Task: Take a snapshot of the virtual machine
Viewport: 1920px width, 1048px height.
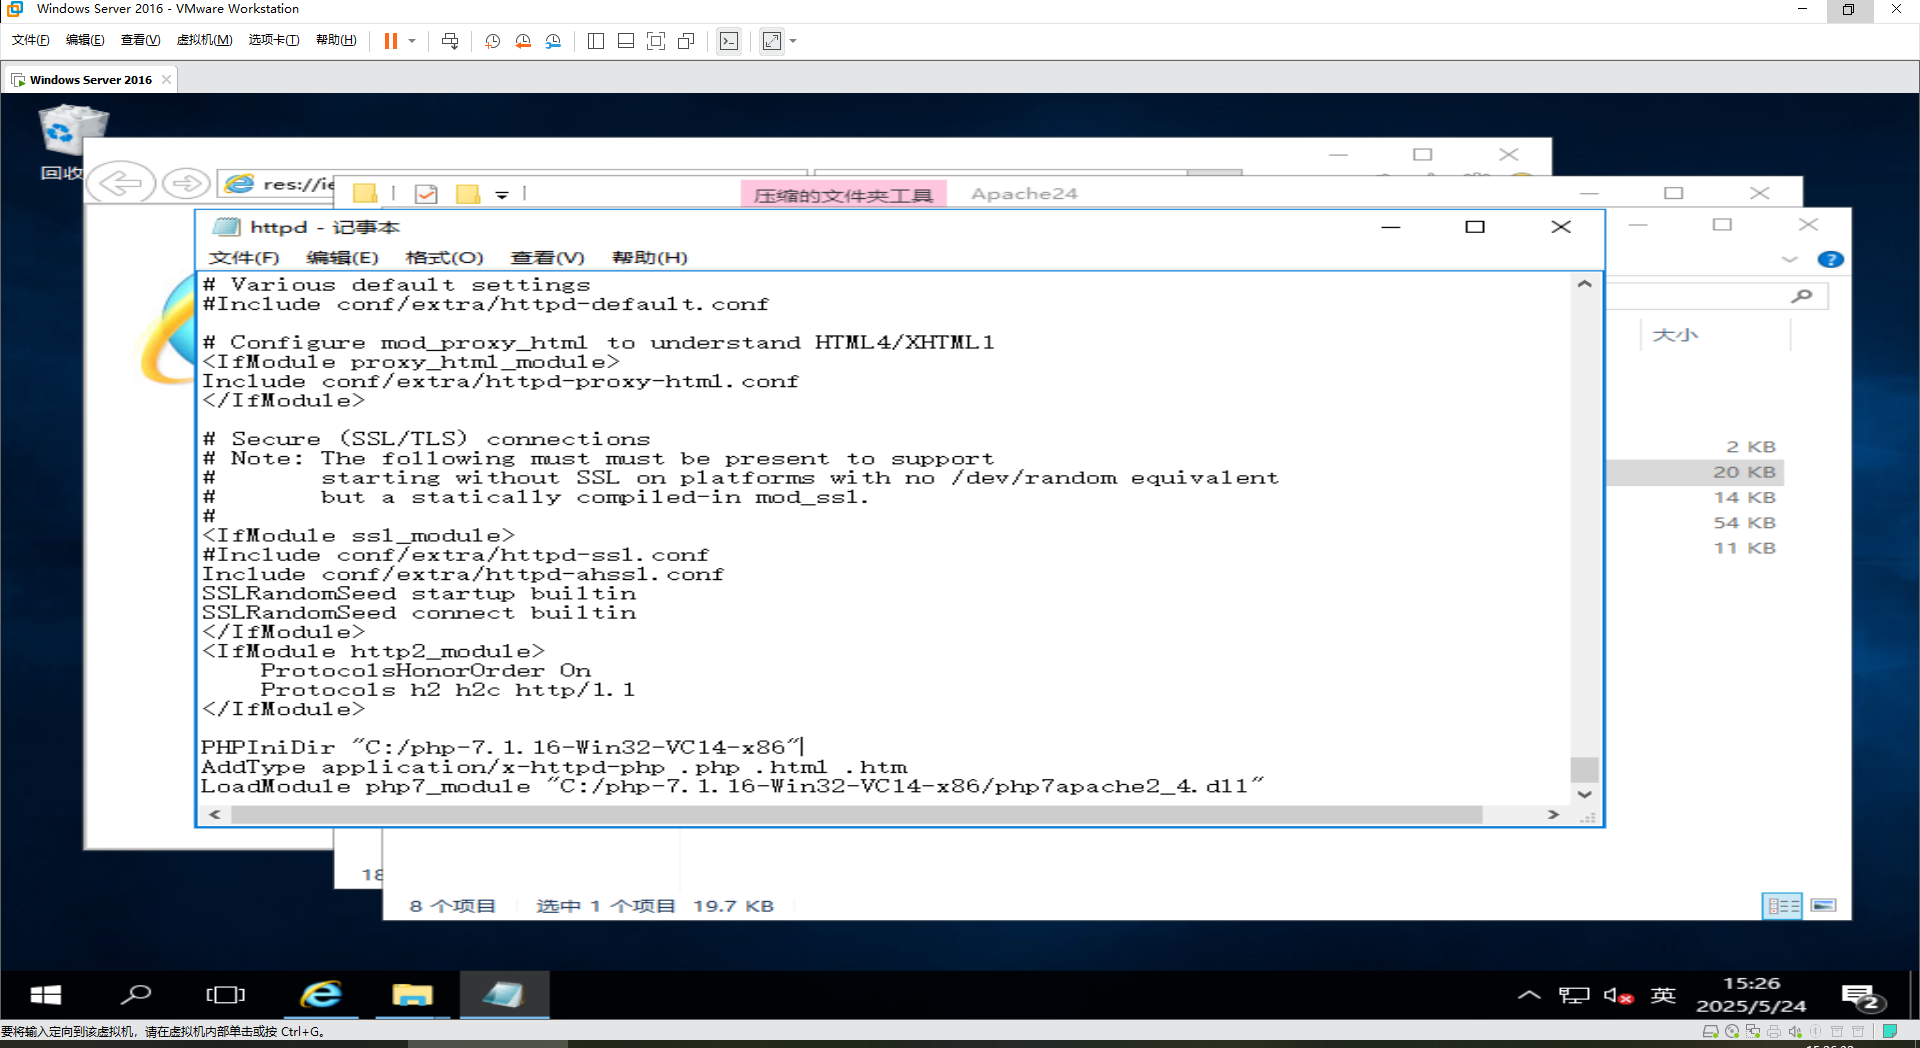Action: click(492, 41)
